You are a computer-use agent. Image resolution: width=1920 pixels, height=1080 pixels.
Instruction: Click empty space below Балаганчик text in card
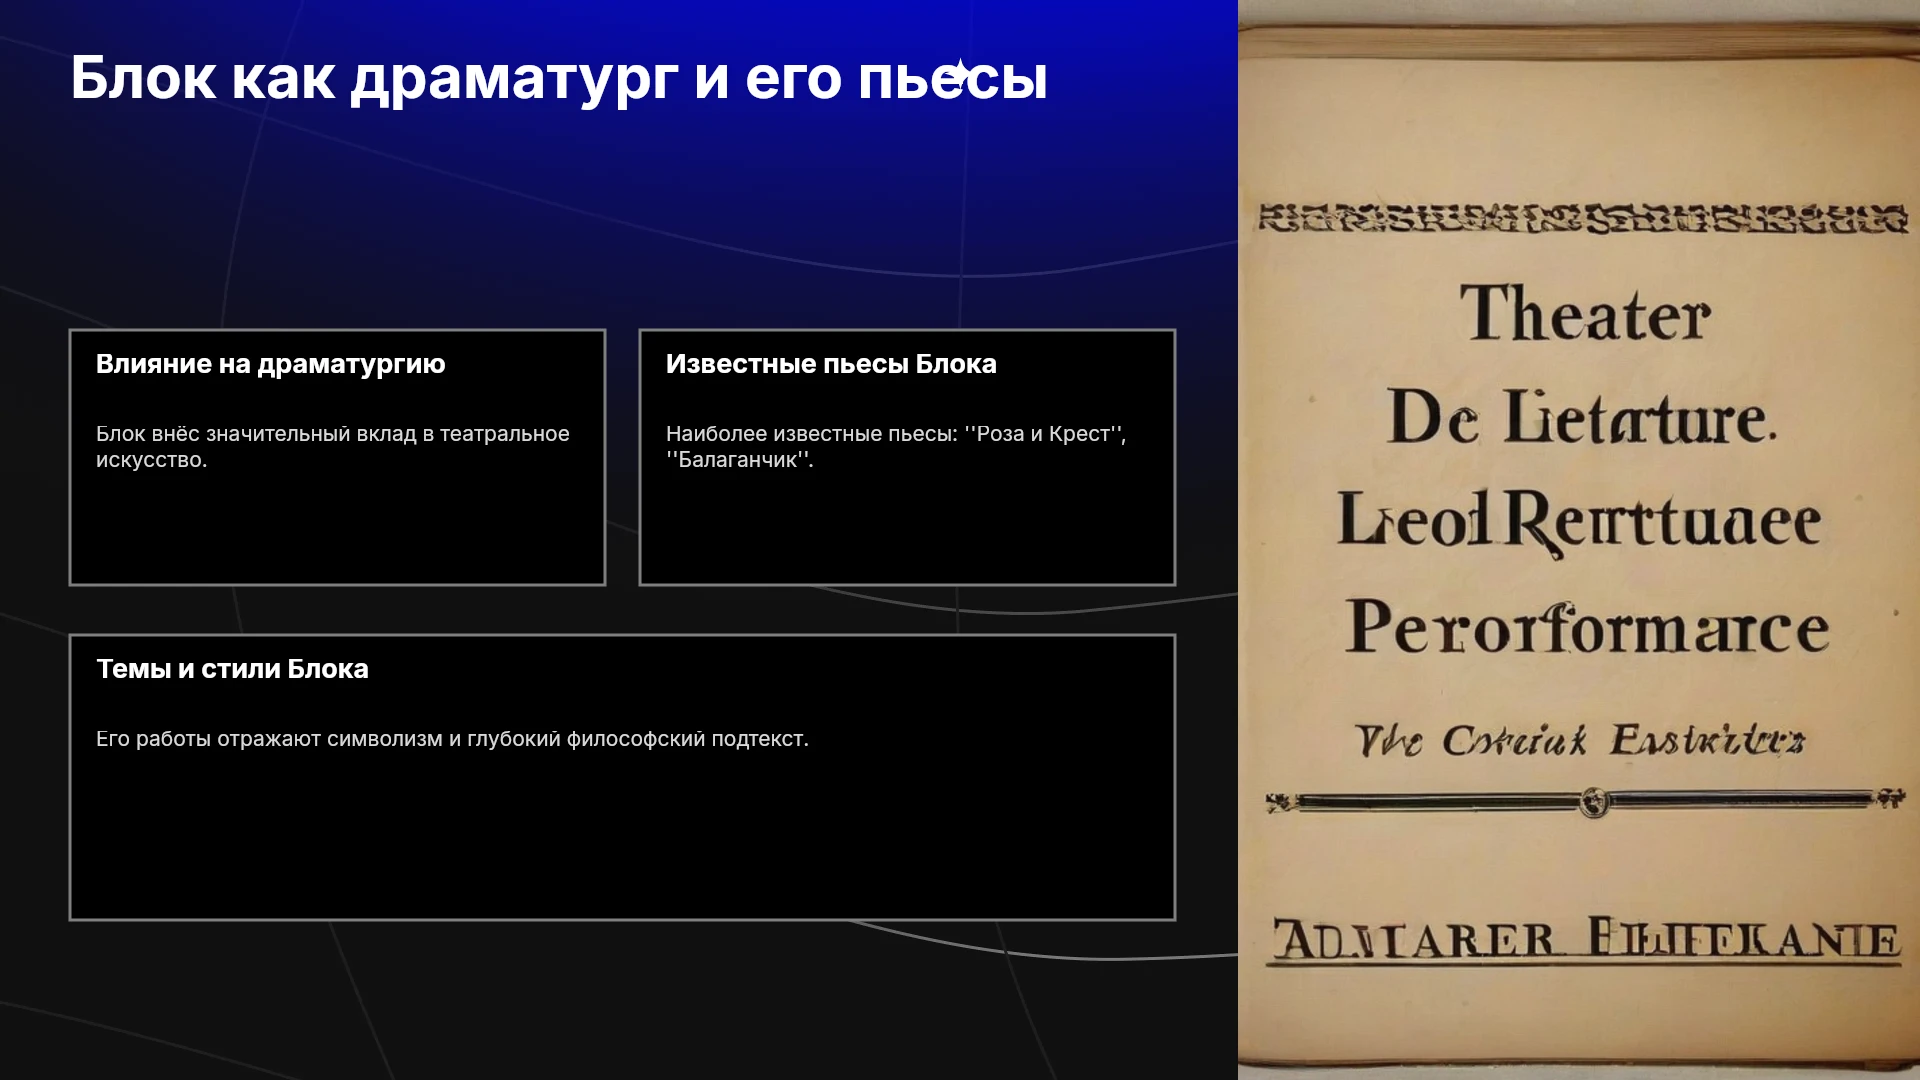pyautogui.click(x=906, y=530)
